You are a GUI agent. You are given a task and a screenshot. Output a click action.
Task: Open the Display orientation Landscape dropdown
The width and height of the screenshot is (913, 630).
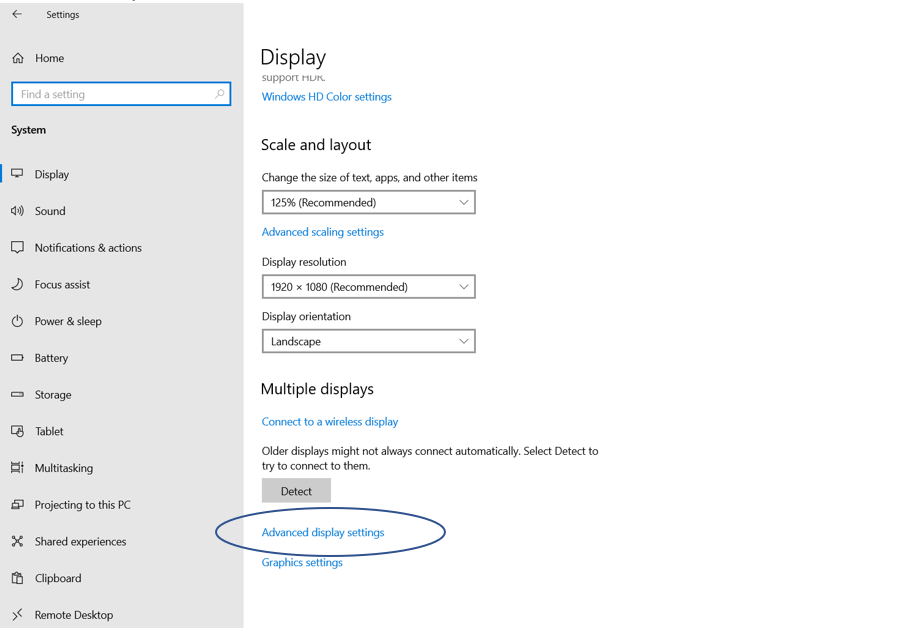coord(368,342)
